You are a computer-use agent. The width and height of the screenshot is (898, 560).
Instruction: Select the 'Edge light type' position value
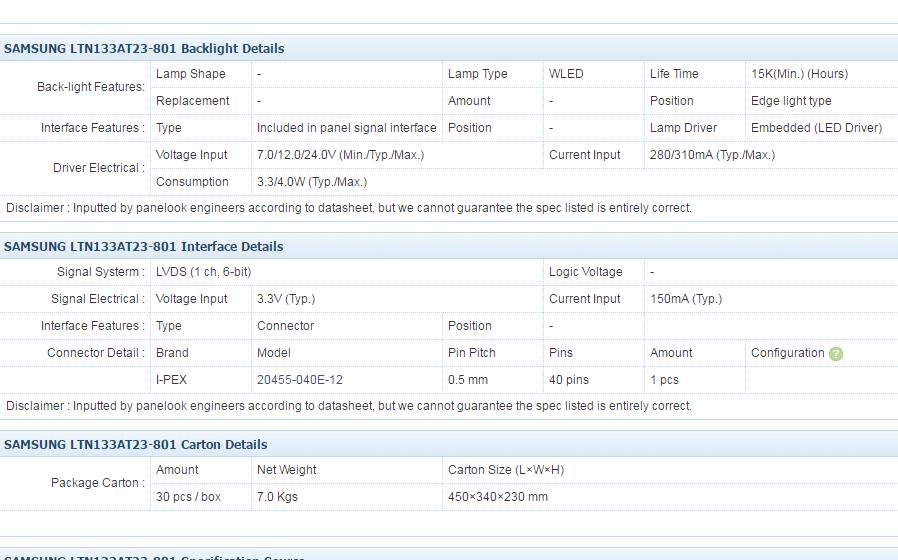[x=791, y=101]
